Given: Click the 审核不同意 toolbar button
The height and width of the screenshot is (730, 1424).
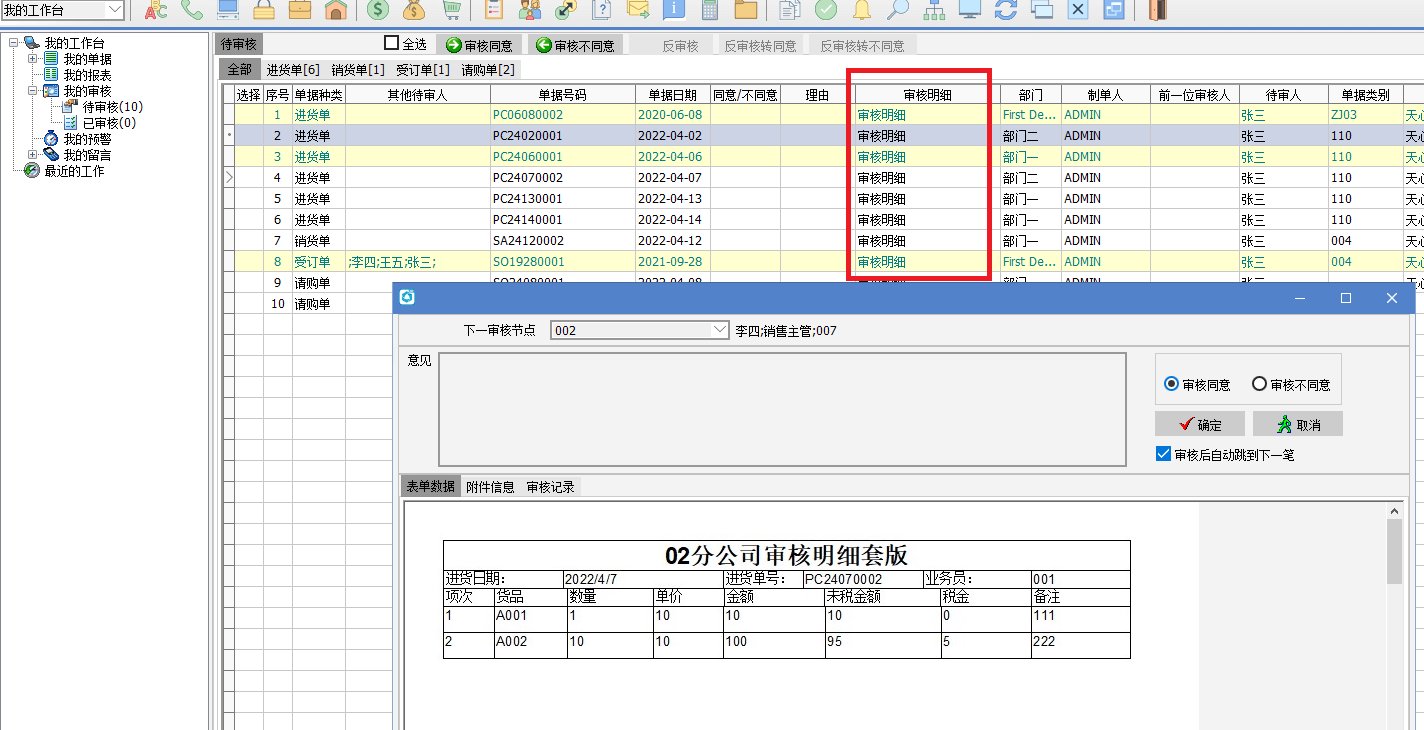Looking at the screenshot, I should [575, 45].
